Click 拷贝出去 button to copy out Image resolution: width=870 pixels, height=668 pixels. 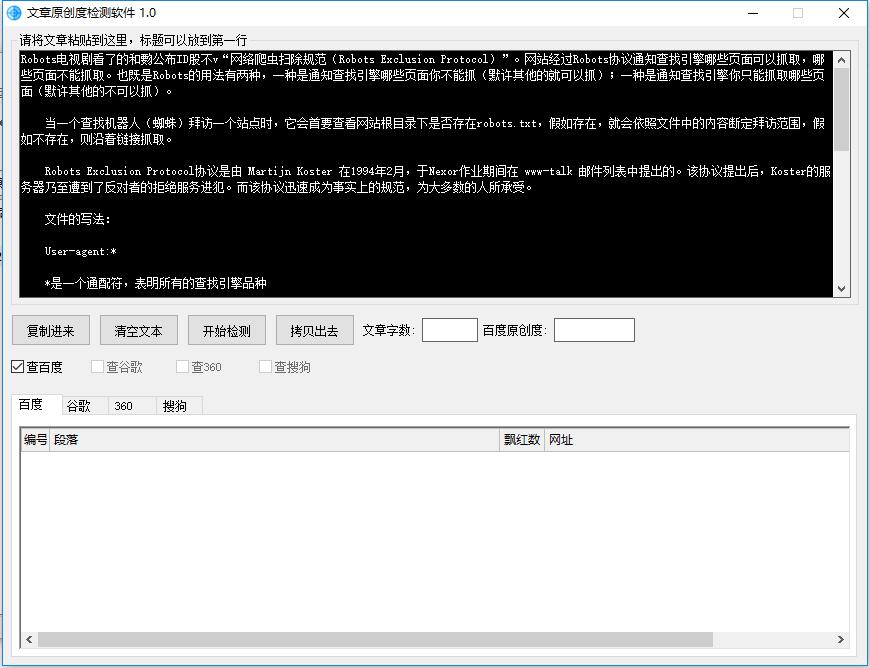(x=315, y=331)
